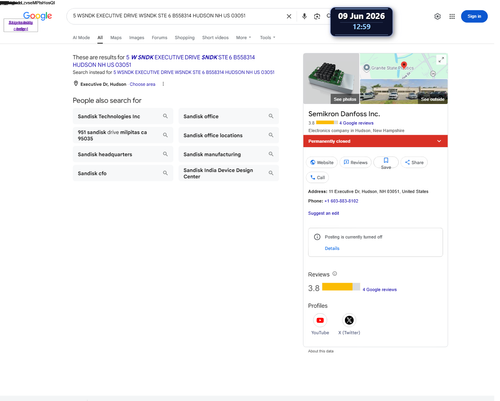Click inside the Google search input field
The image size is (500, 401).
pyautogui.click(x=177, y=16)
